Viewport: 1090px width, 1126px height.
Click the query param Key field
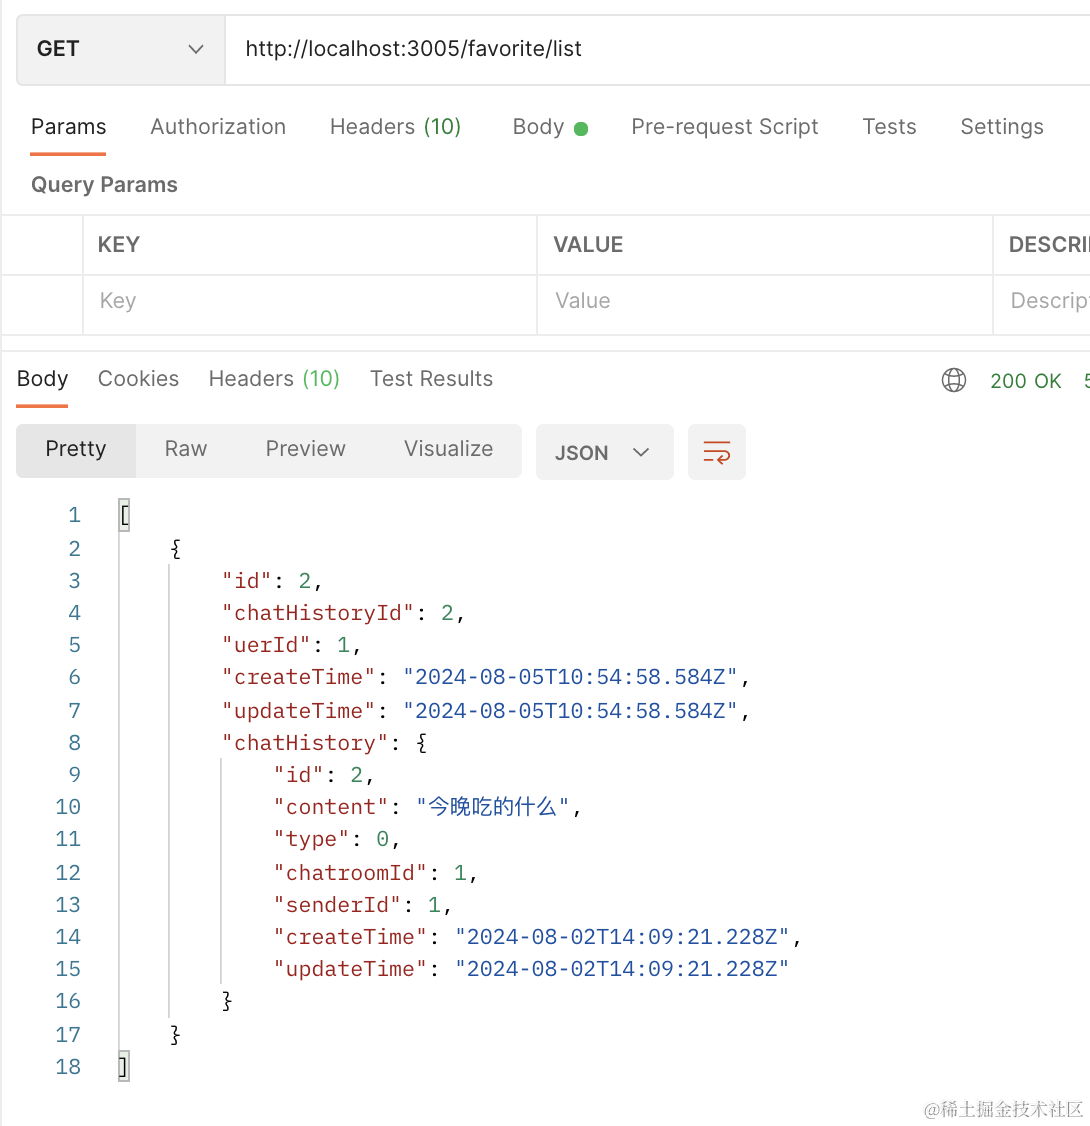(x=310, y=301)
